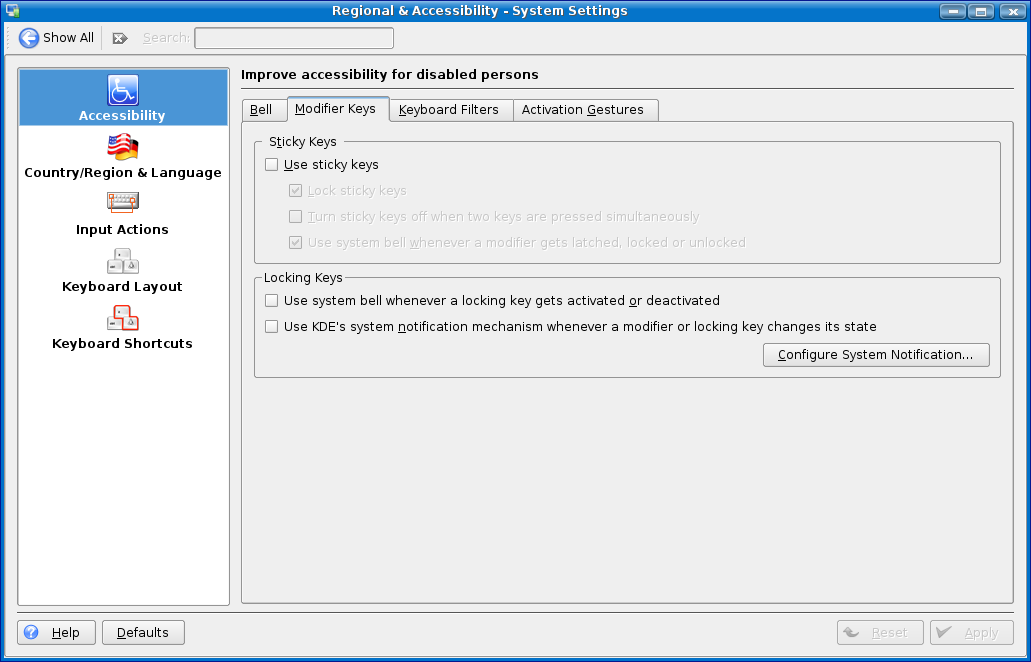This screenshot has height=662, width=1031.
Task: Click into the Search input field
Action: (293, 38)
